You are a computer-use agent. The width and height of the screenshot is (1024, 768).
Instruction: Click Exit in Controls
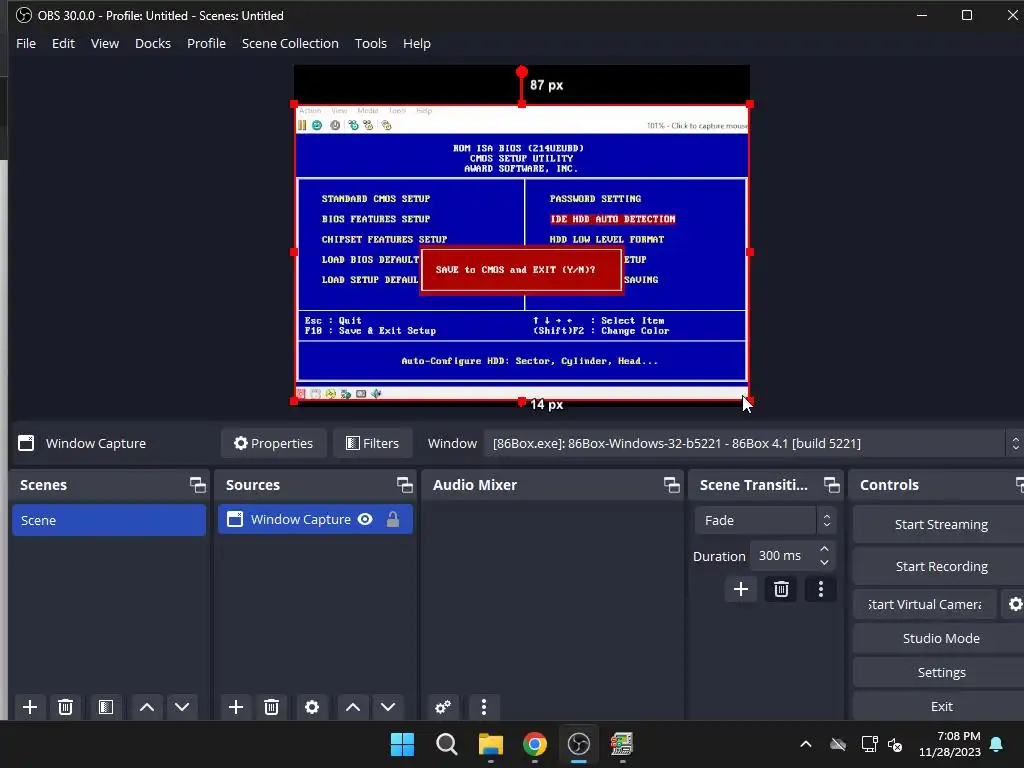pos(940,706)
